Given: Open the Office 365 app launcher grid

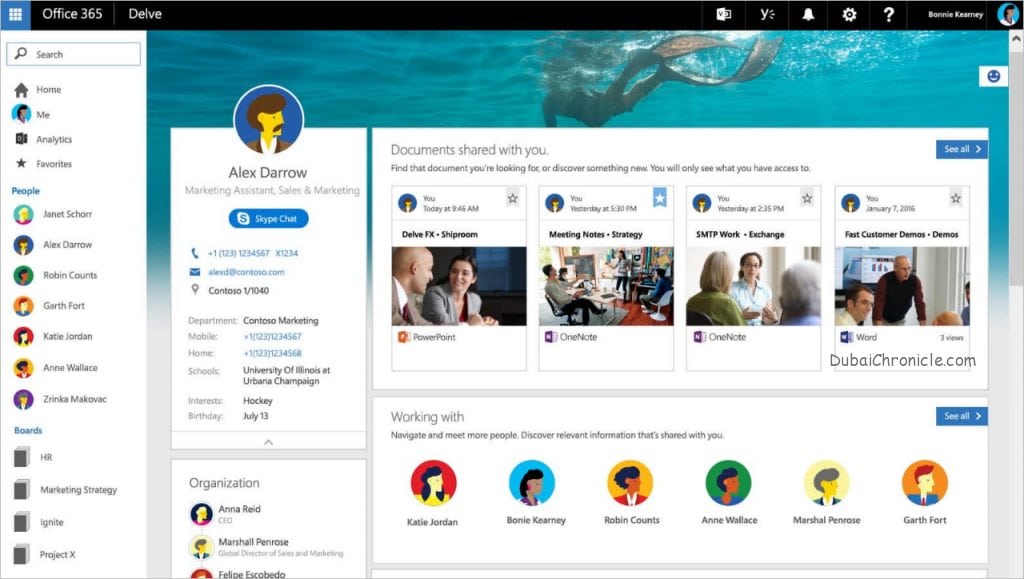Looking at the screenshot, I should click(x=15, y=14).
